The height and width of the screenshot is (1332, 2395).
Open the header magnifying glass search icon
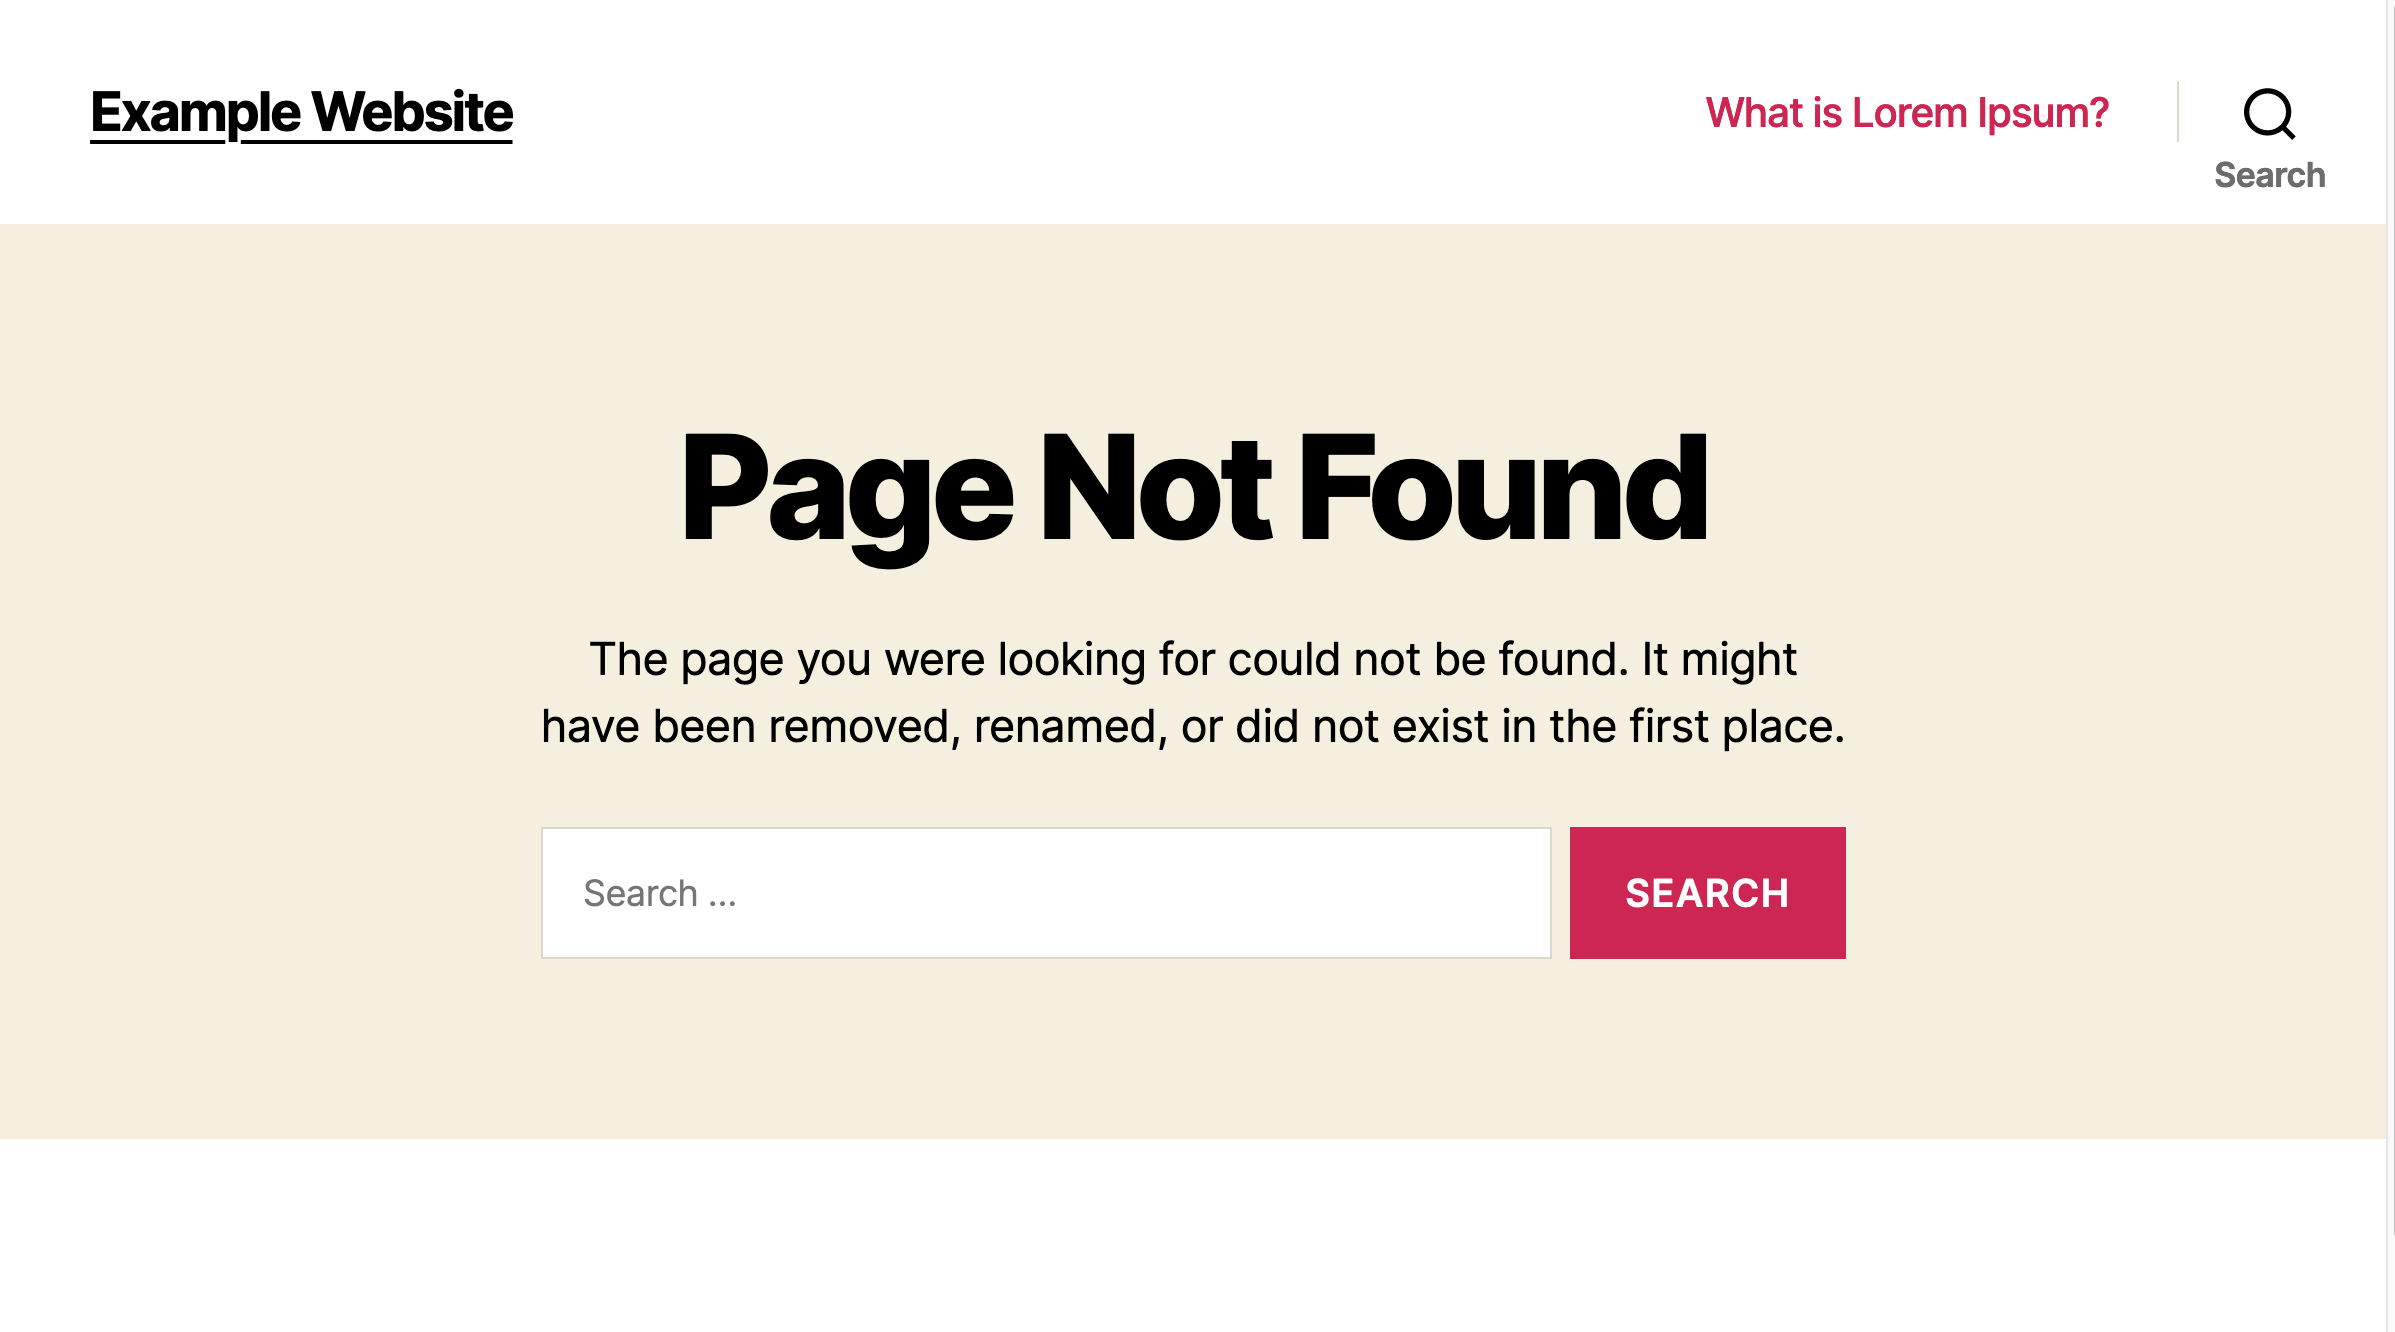click(2269, 113)
